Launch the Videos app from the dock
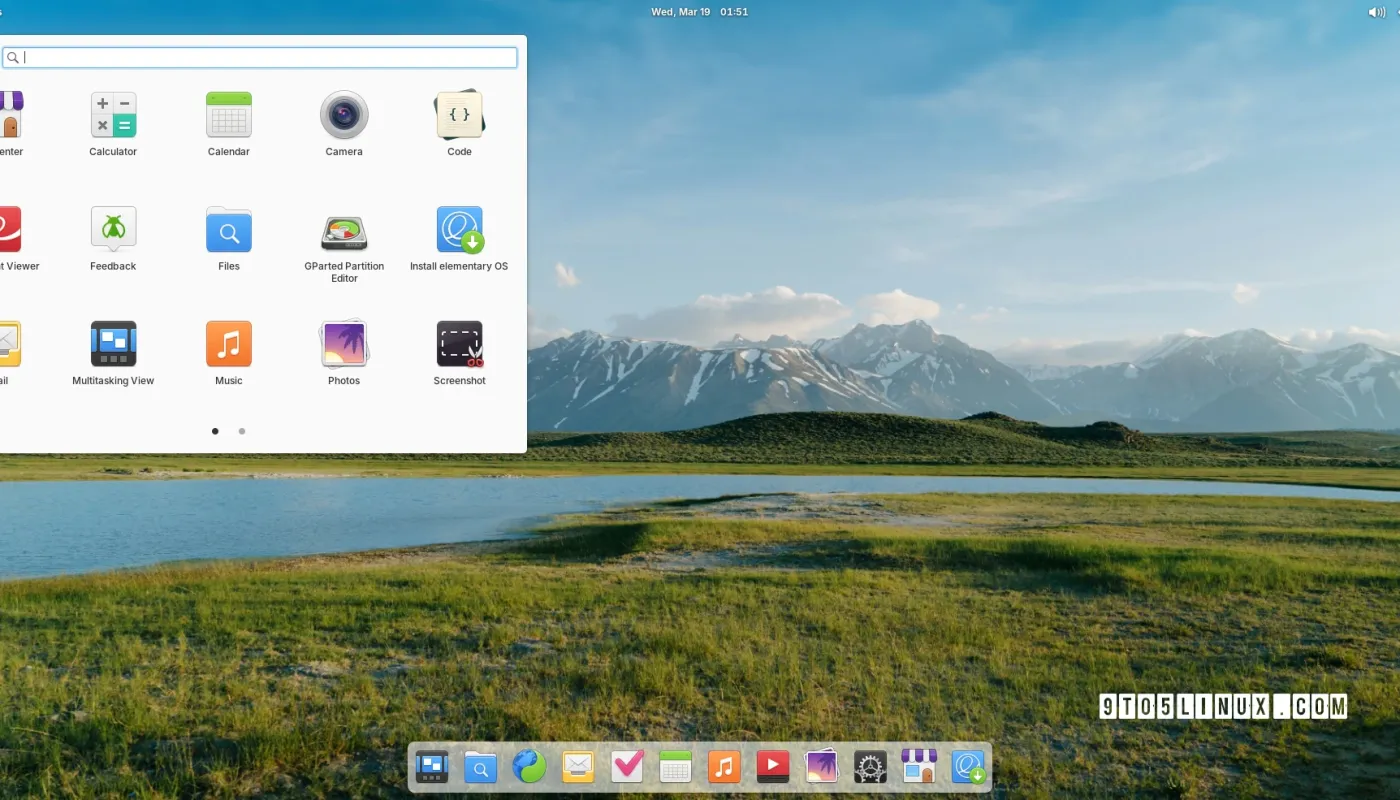The image size is (1400, 800). tap(772, 766)
